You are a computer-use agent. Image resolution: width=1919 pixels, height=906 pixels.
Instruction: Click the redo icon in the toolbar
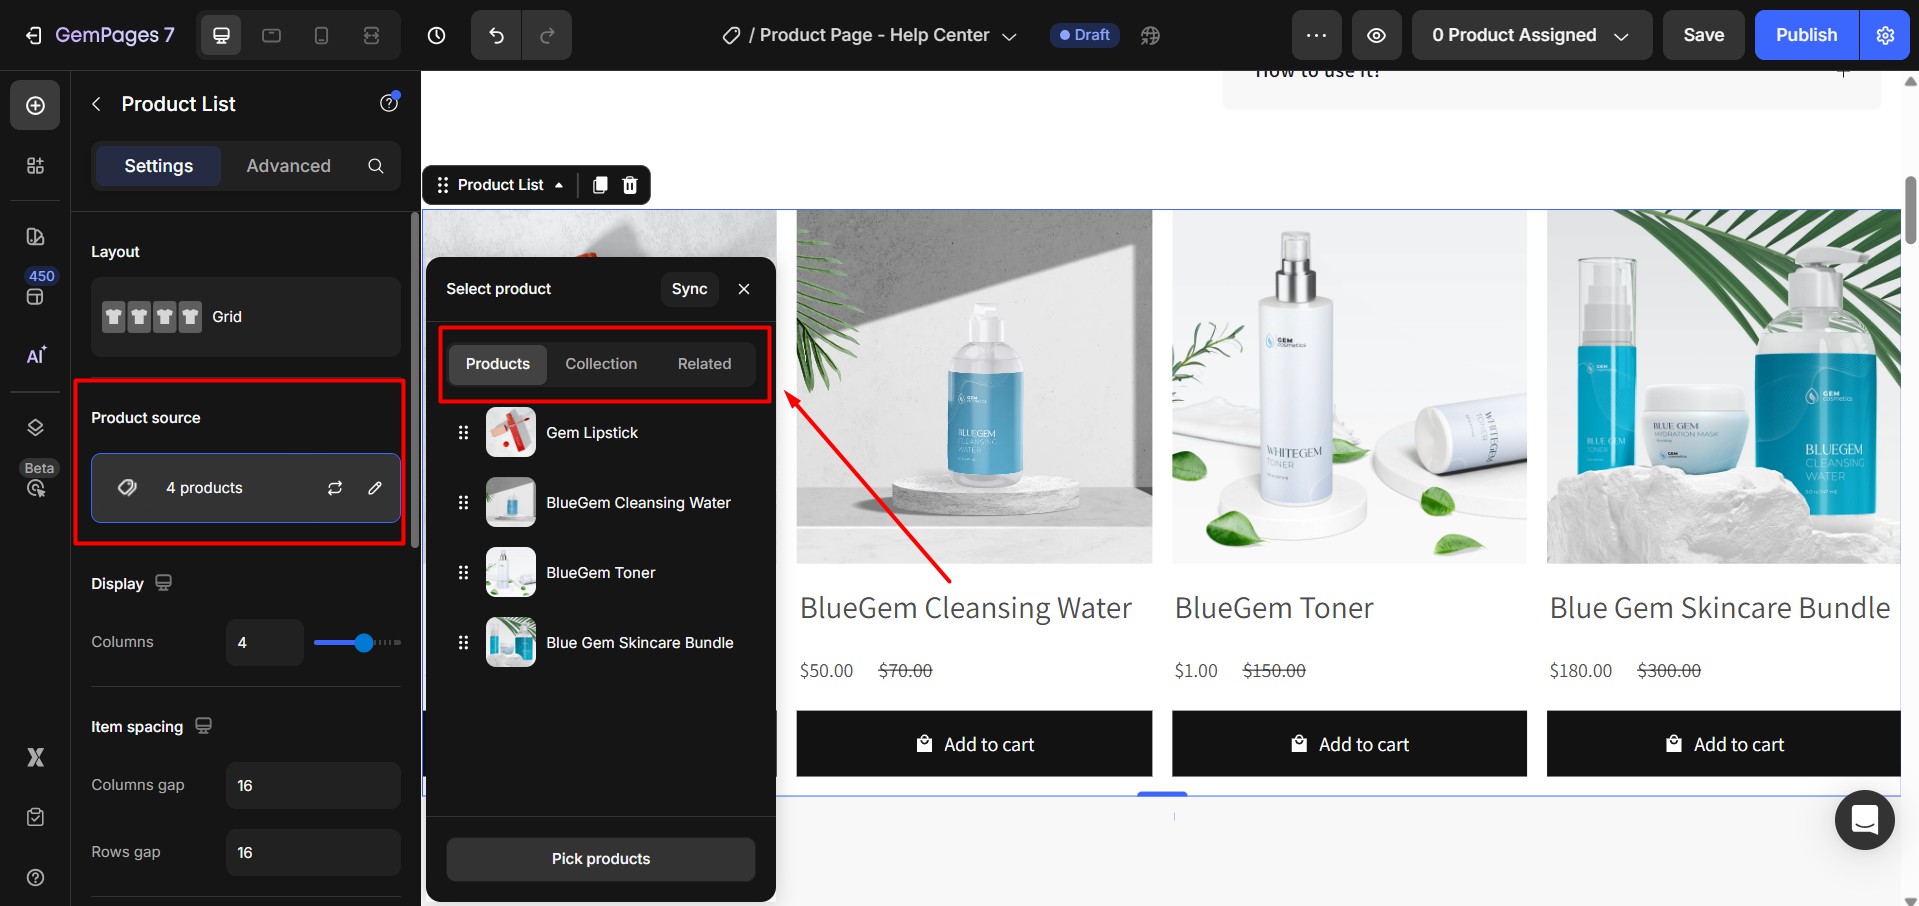pyautogui.click(x=547, y=35)
